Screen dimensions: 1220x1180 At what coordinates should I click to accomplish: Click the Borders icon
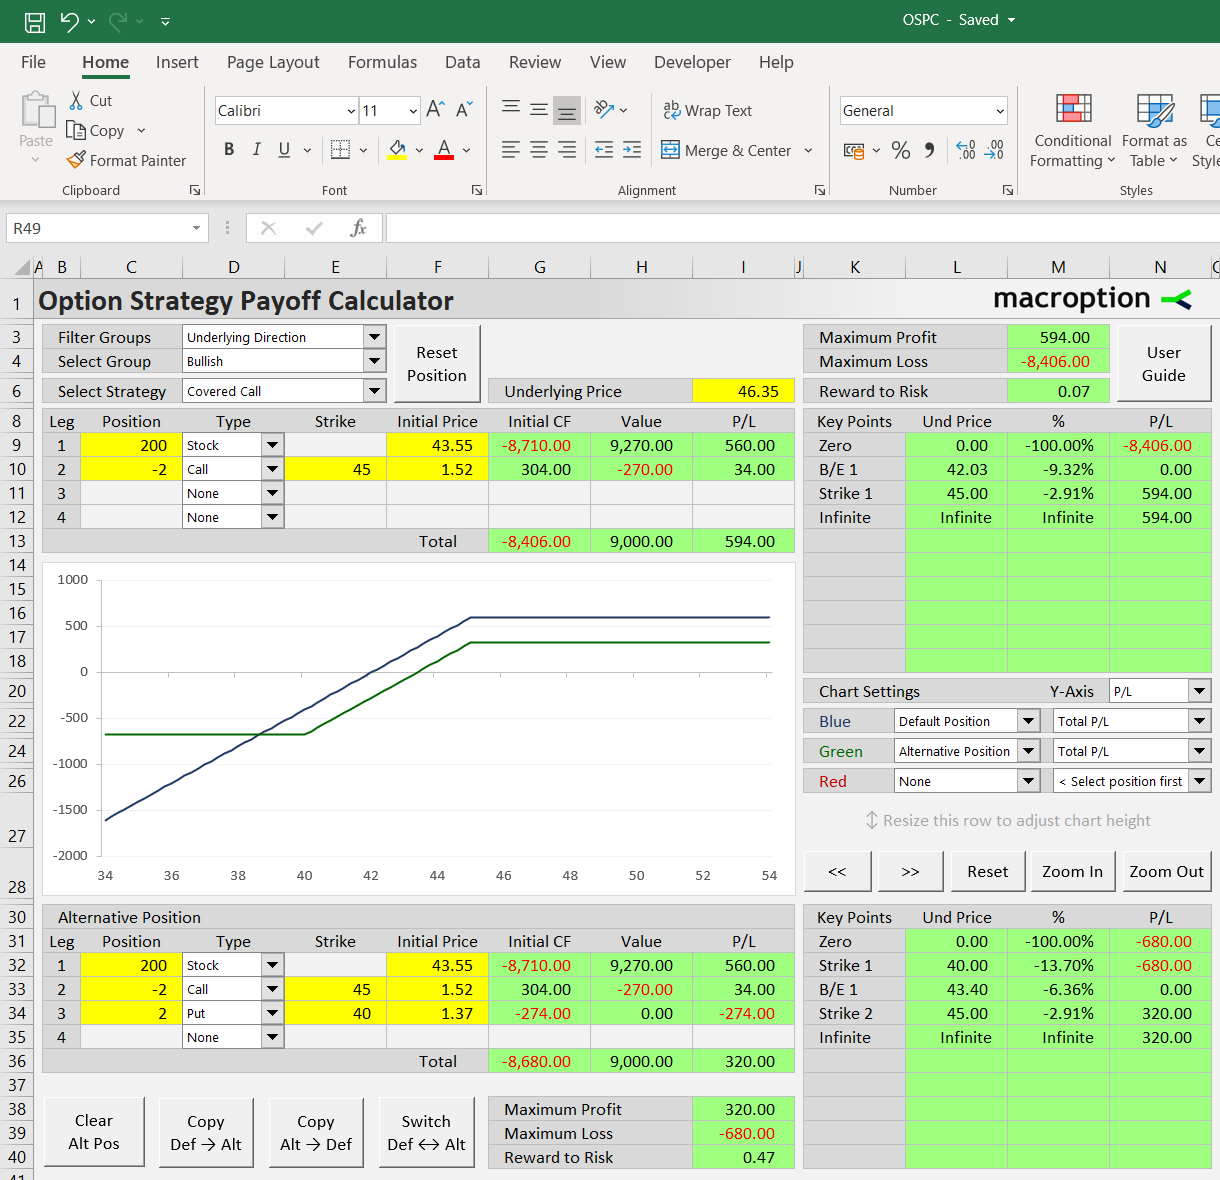tap(340, 150)
